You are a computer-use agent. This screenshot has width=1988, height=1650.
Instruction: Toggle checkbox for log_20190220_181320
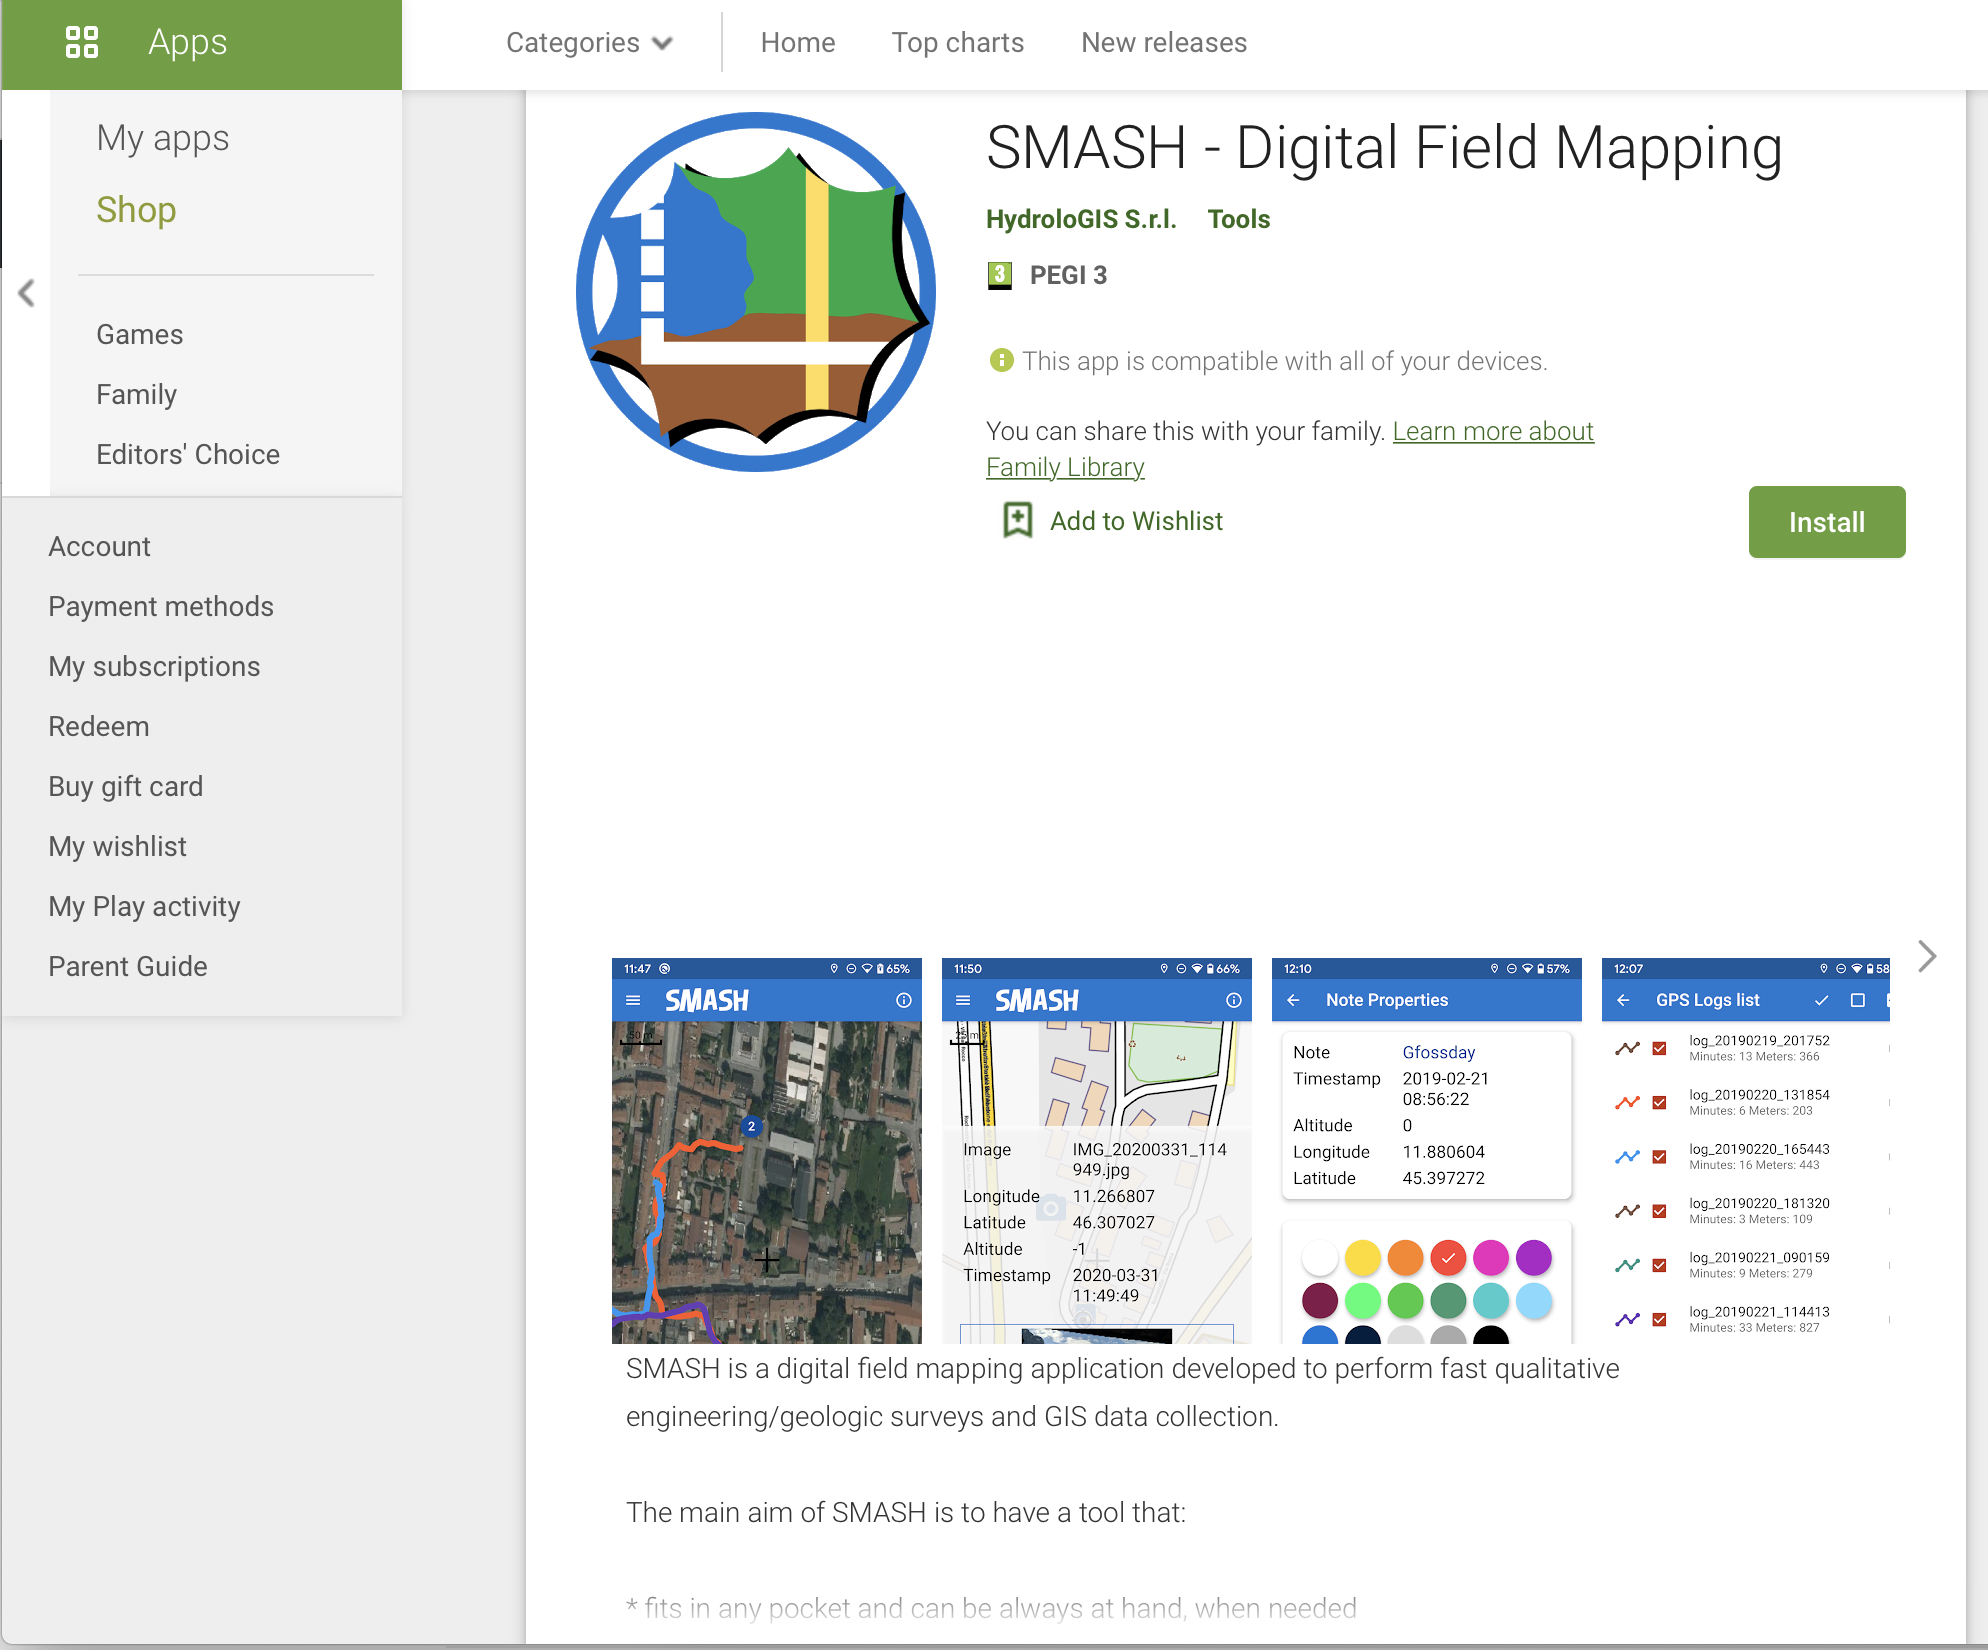pos(1659,1211)
